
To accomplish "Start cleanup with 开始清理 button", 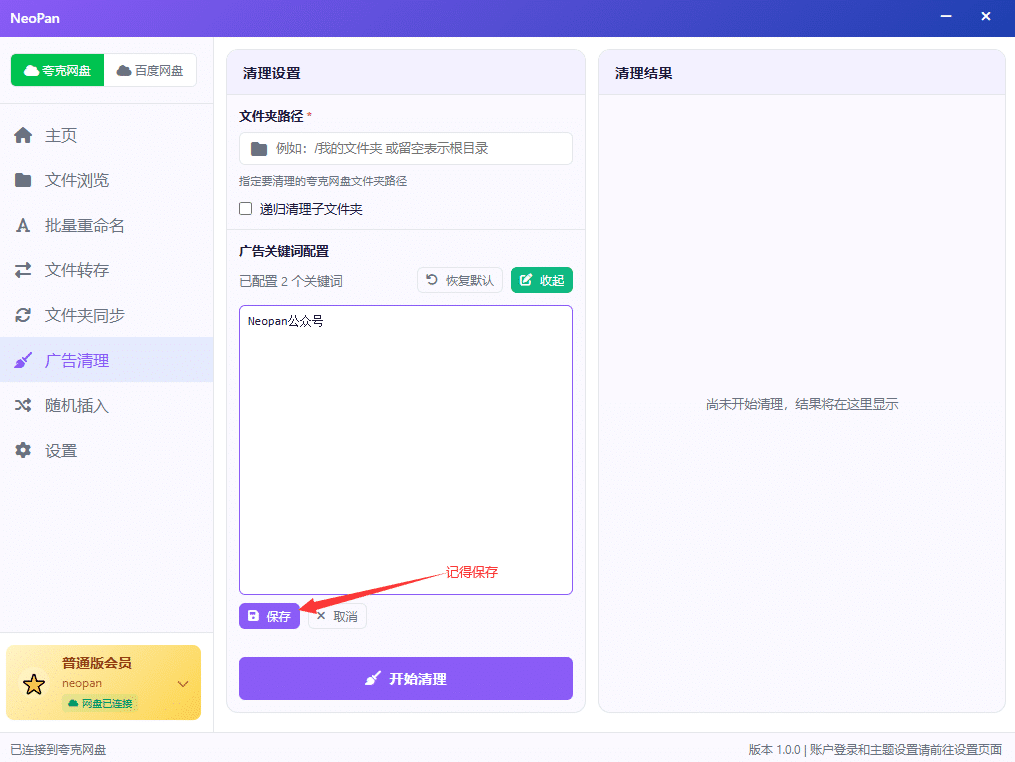I will [406, 678].
